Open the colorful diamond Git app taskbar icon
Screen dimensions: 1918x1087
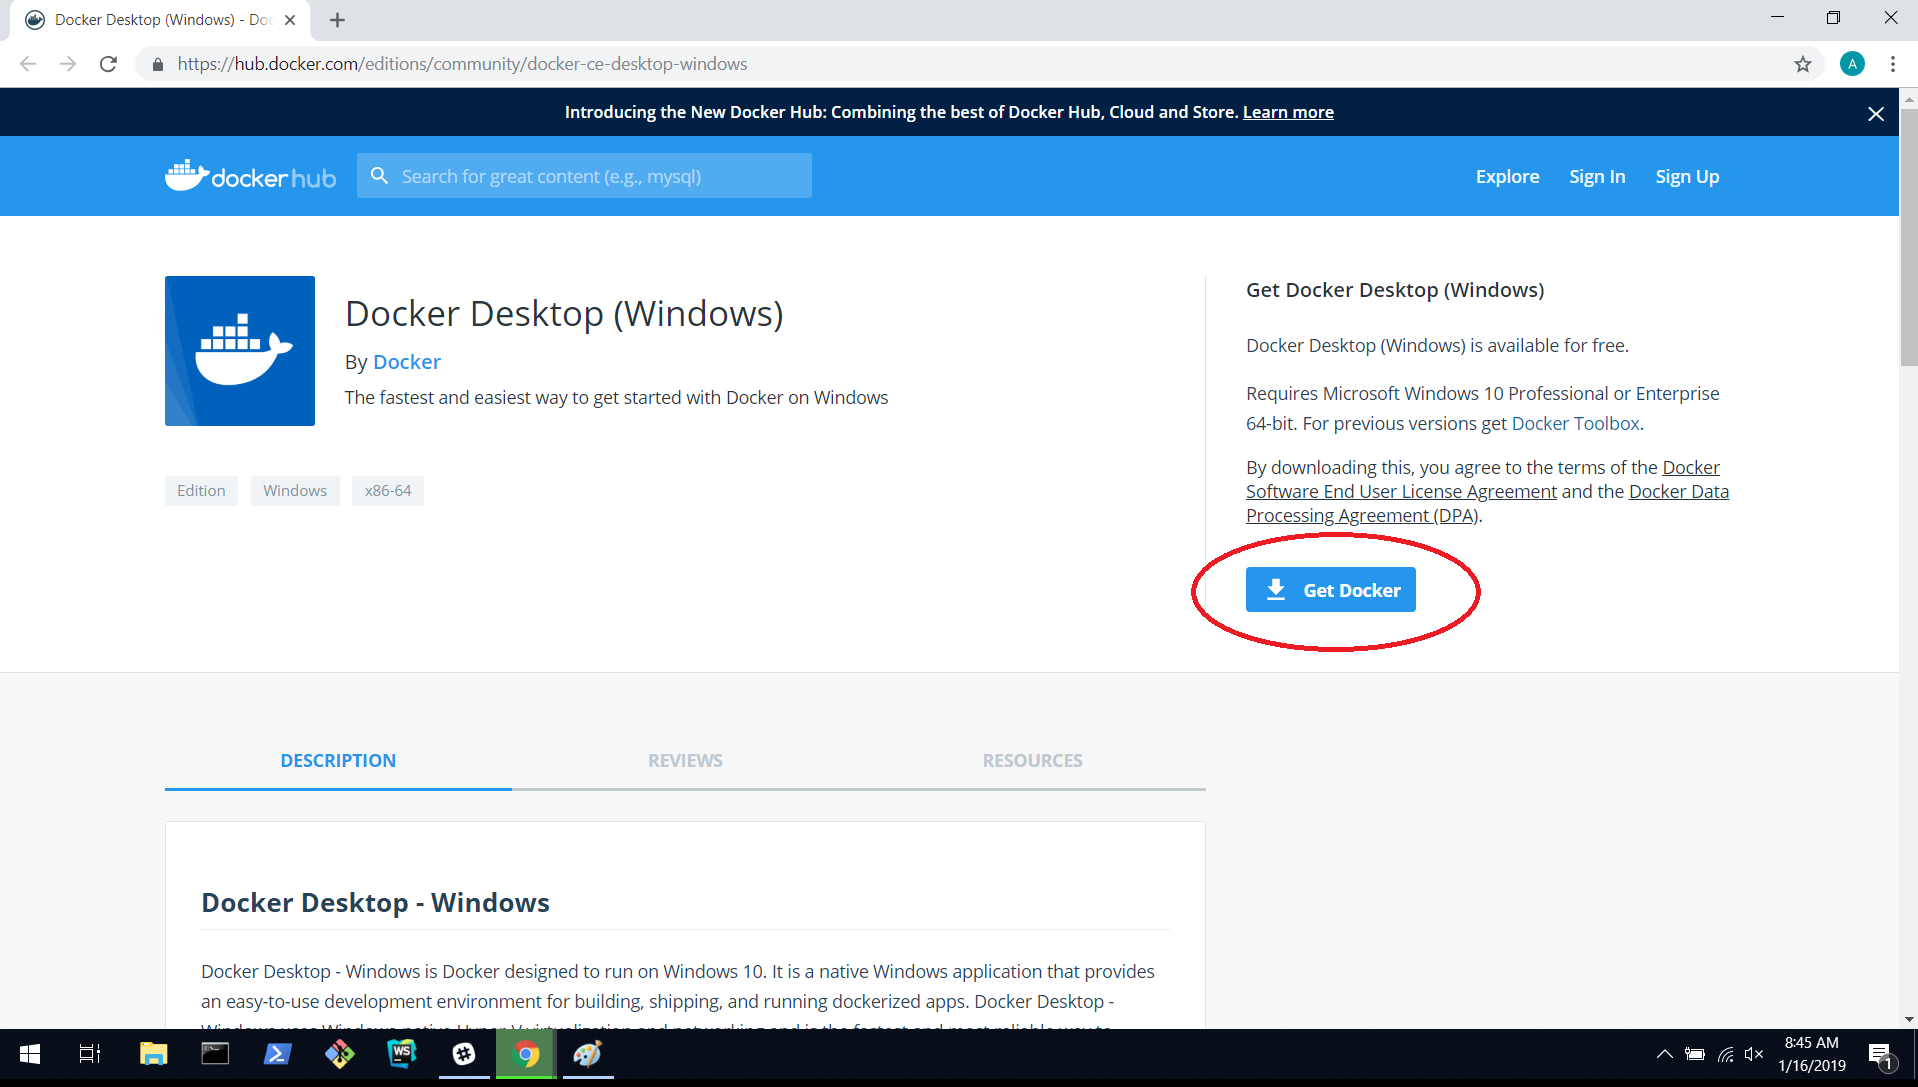(340, 1054)
